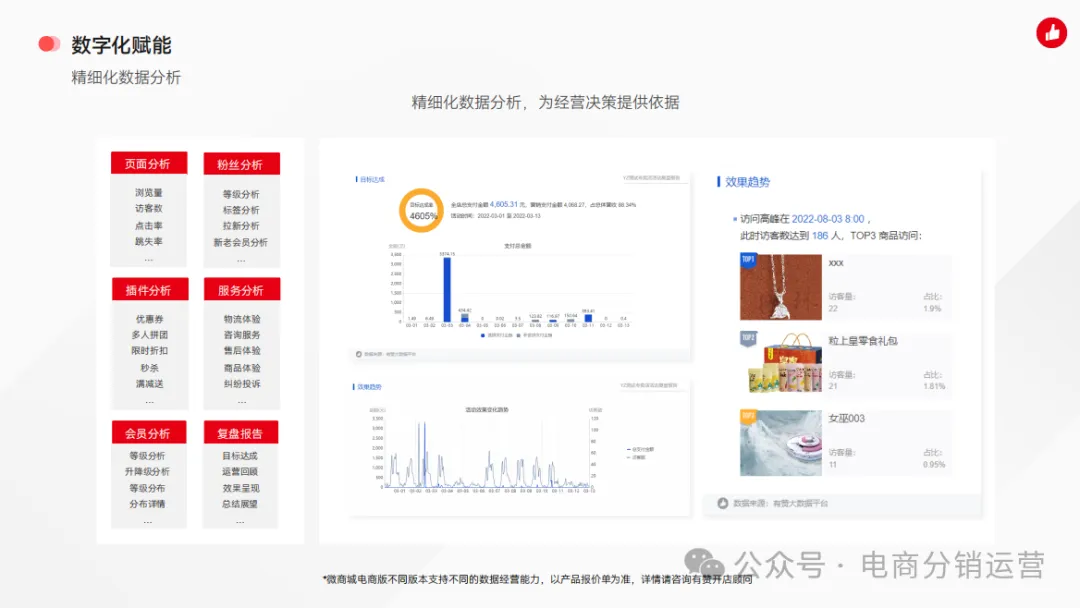The width and height of the screenshot is (1080, 608).
Task: Select 运营回顾 under 复盘报告
Action: [x=240, y=472]
